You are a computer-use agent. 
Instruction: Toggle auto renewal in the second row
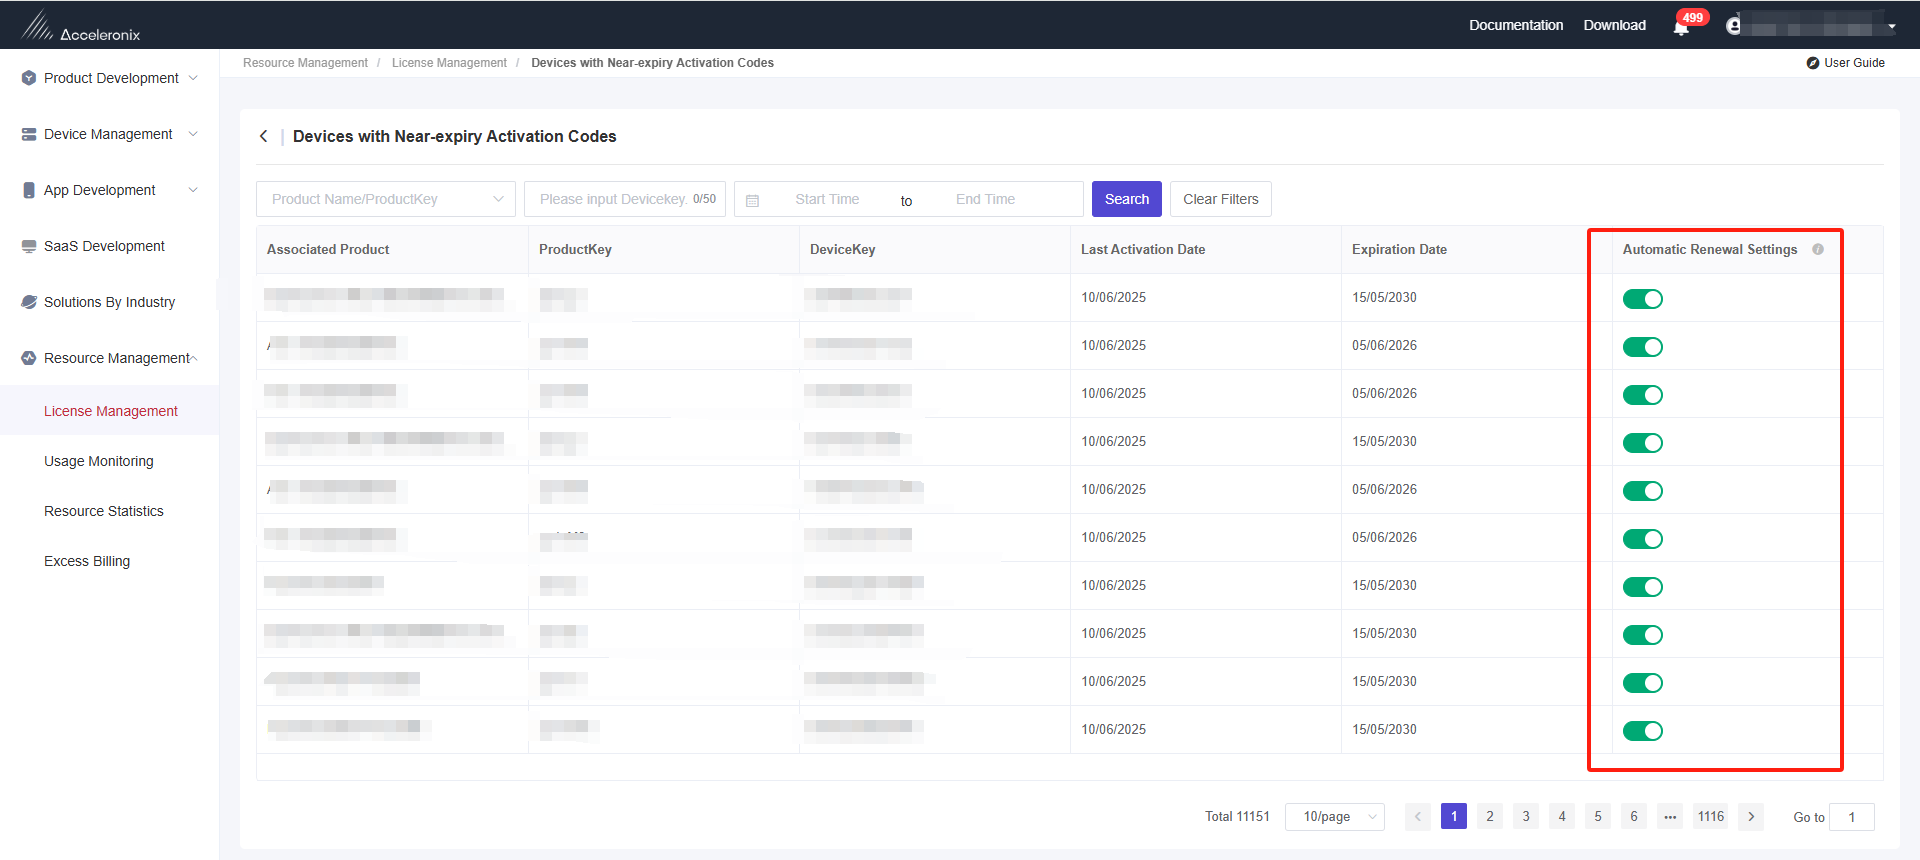[1642, 347]
